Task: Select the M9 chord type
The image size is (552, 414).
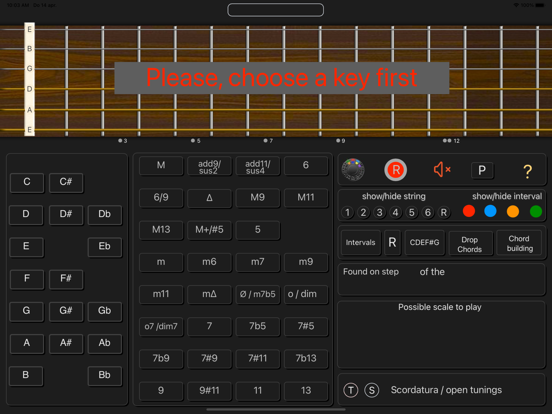Action: coord(258,198)
